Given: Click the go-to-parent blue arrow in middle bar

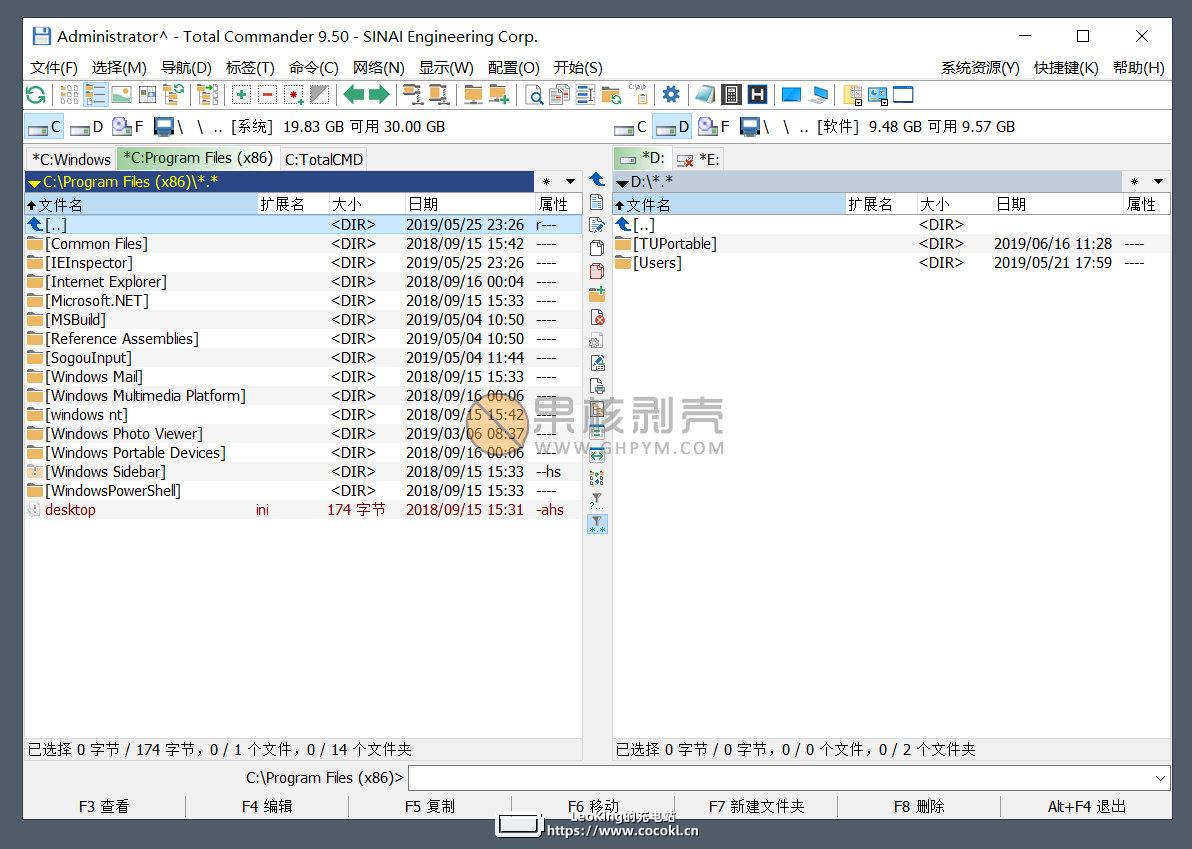Looking at the screenshot, I should (x=598, y=180).
